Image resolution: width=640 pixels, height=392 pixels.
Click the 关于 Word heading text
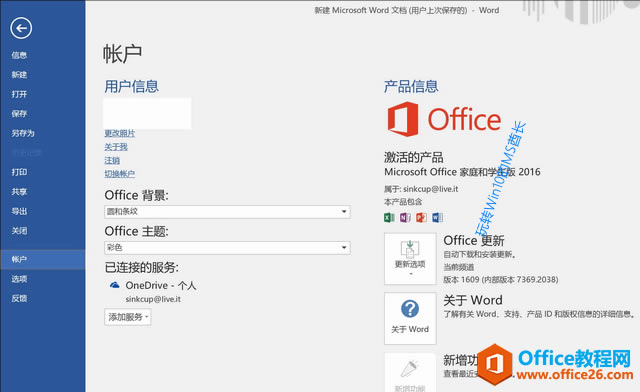pos(473,300)
